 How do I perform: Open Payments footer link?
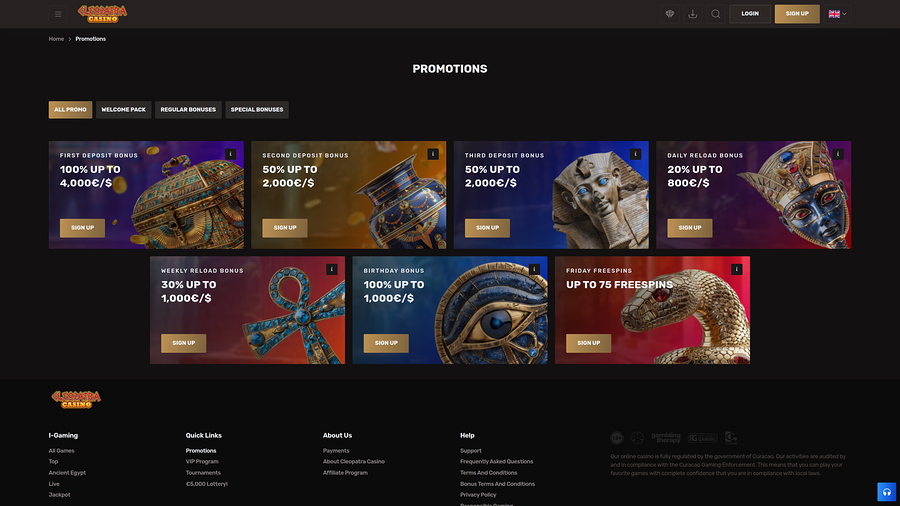(336, 451)
